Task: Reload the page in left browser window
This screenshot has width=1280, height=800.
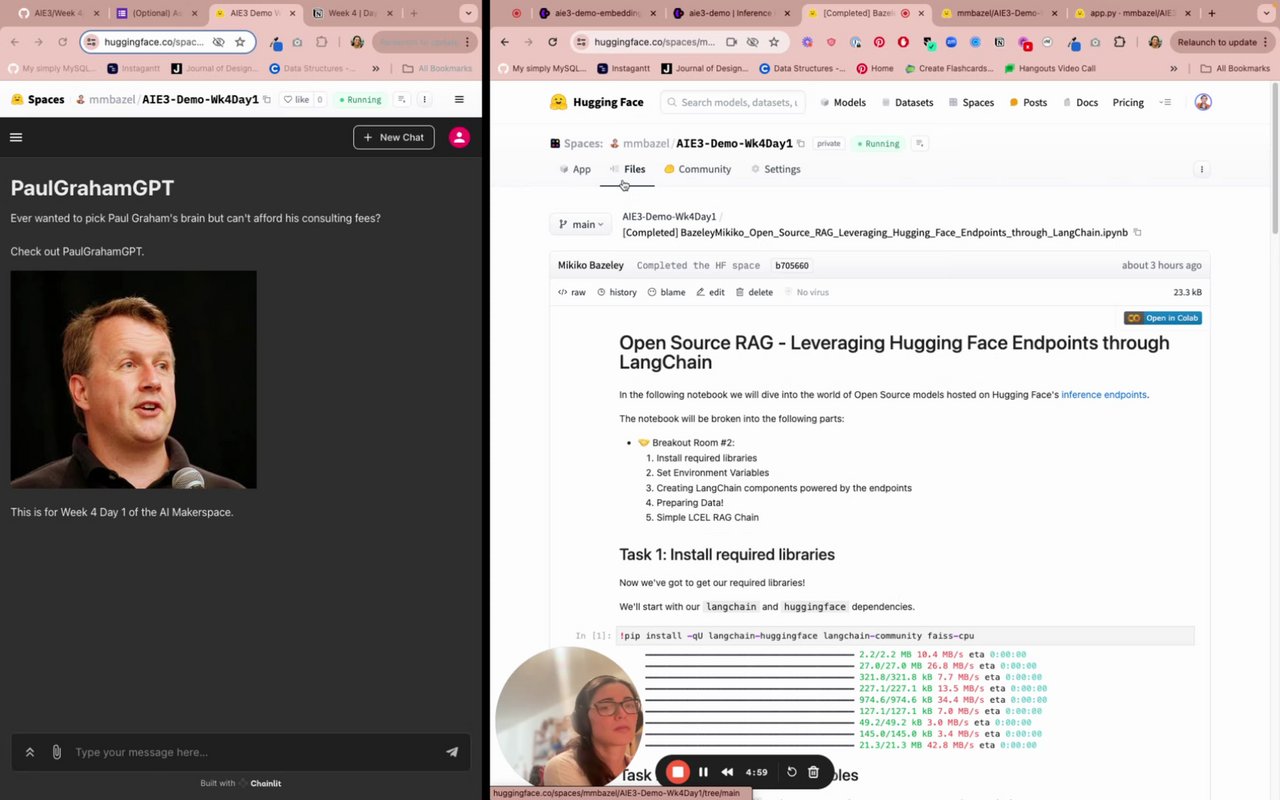Action: pyautogui.click(x=62, y=42)
